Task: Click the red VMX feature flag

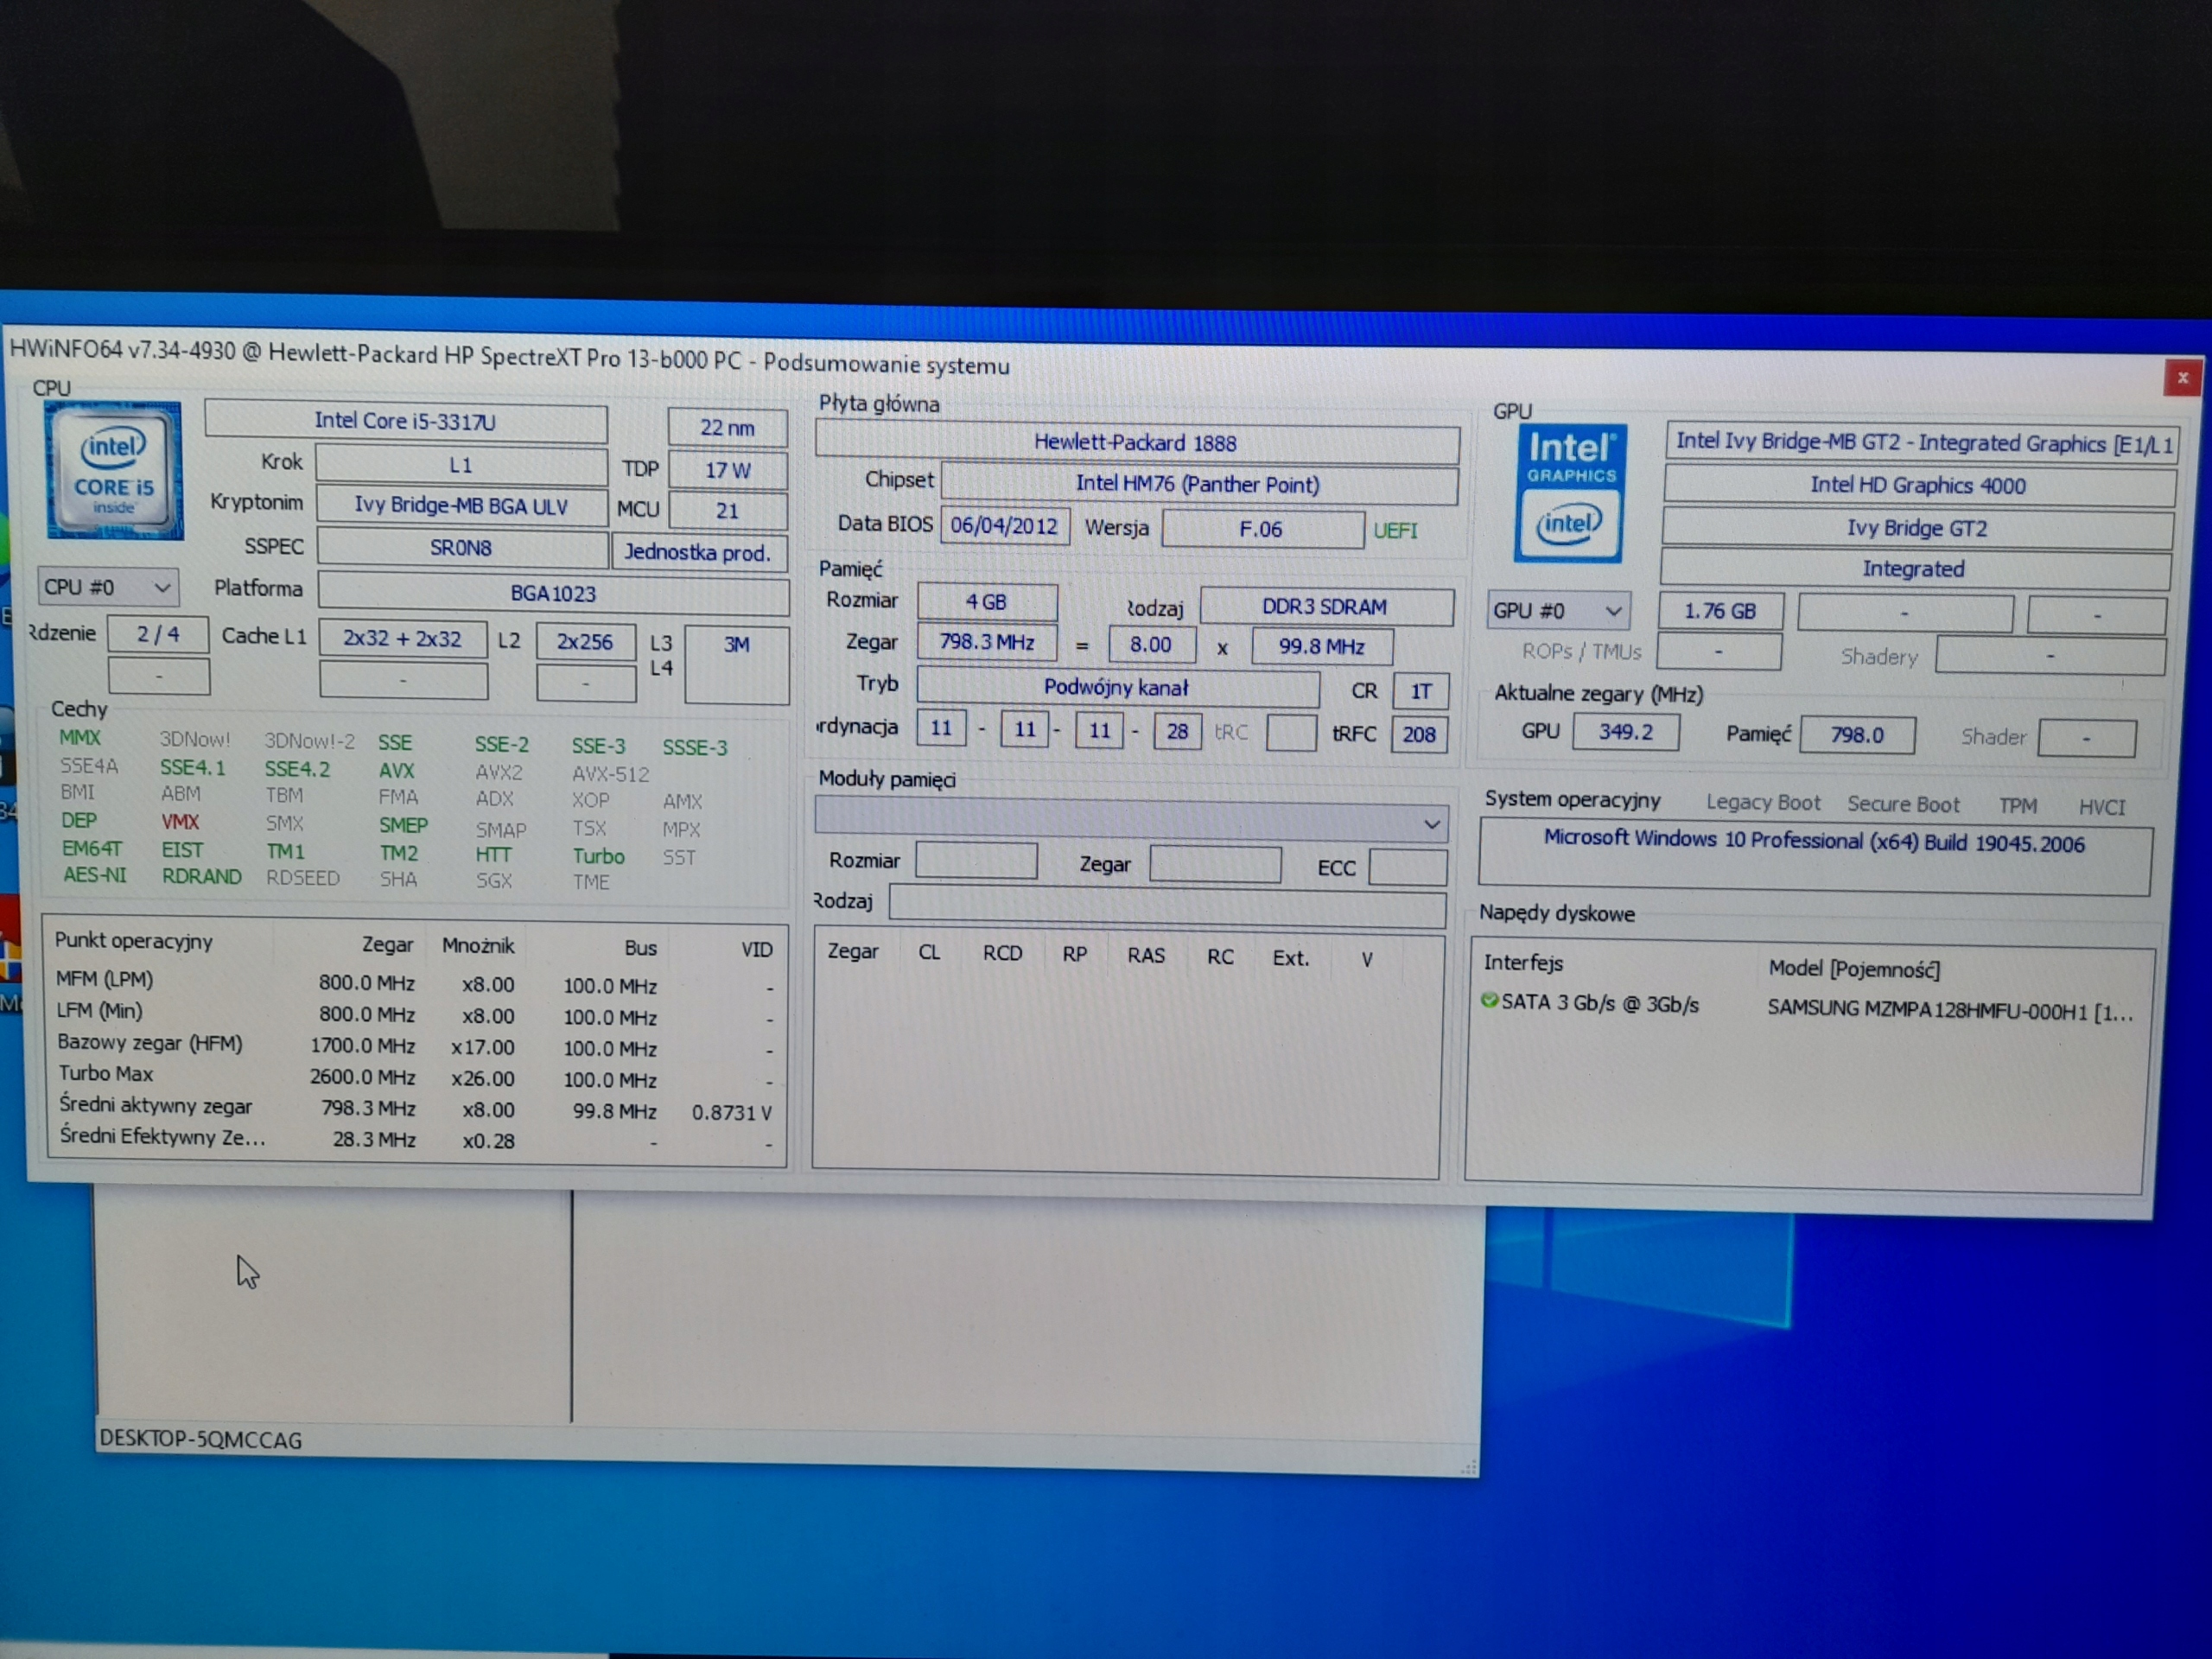Action: click(180, 822)
